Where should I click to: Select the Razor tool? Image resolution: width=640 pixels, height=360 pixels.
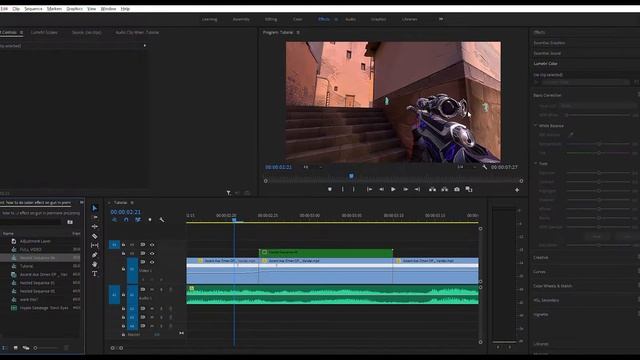95,236
